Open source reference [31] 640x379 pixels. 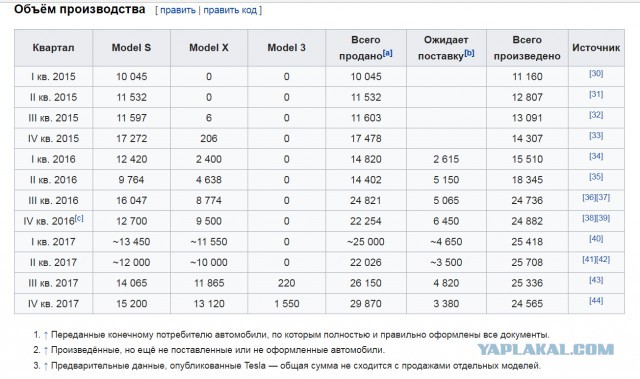[x=596, y=94]
